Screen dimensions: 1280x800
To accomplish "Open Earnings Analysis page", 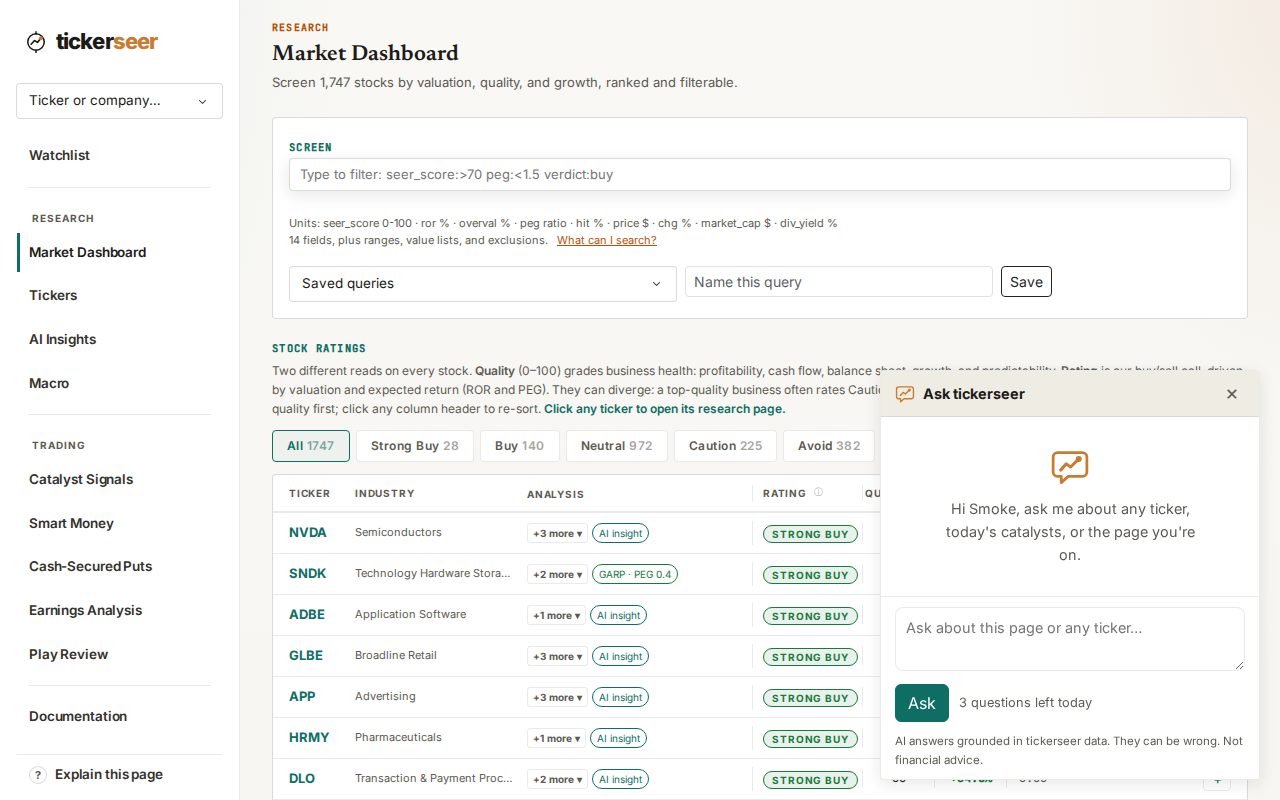I will [85, 610].
